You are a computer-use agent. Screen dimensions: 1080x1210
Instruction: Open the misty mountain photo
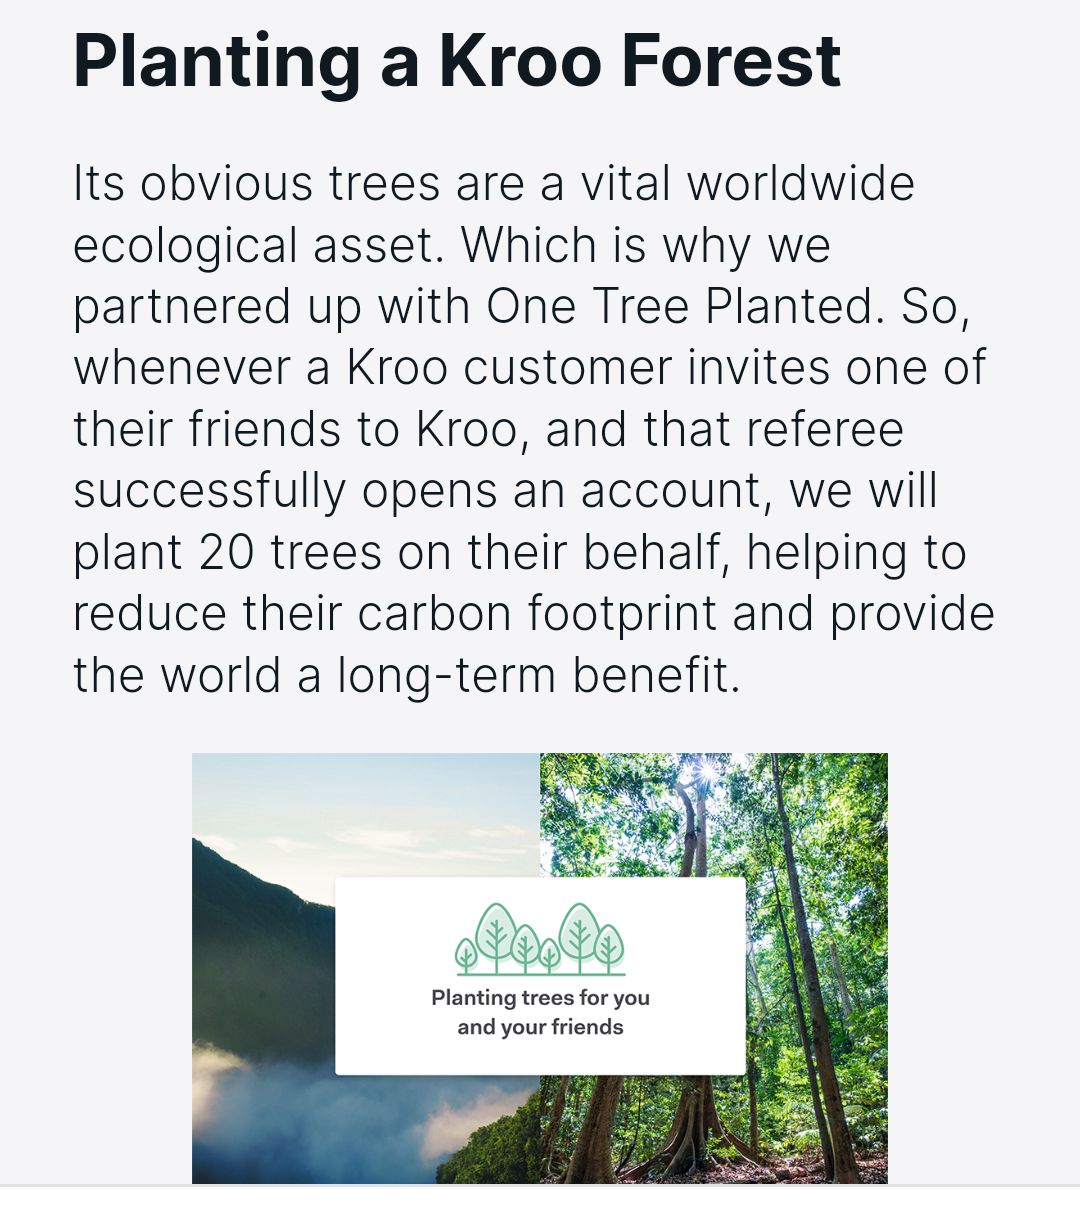(x=366, y=968)
